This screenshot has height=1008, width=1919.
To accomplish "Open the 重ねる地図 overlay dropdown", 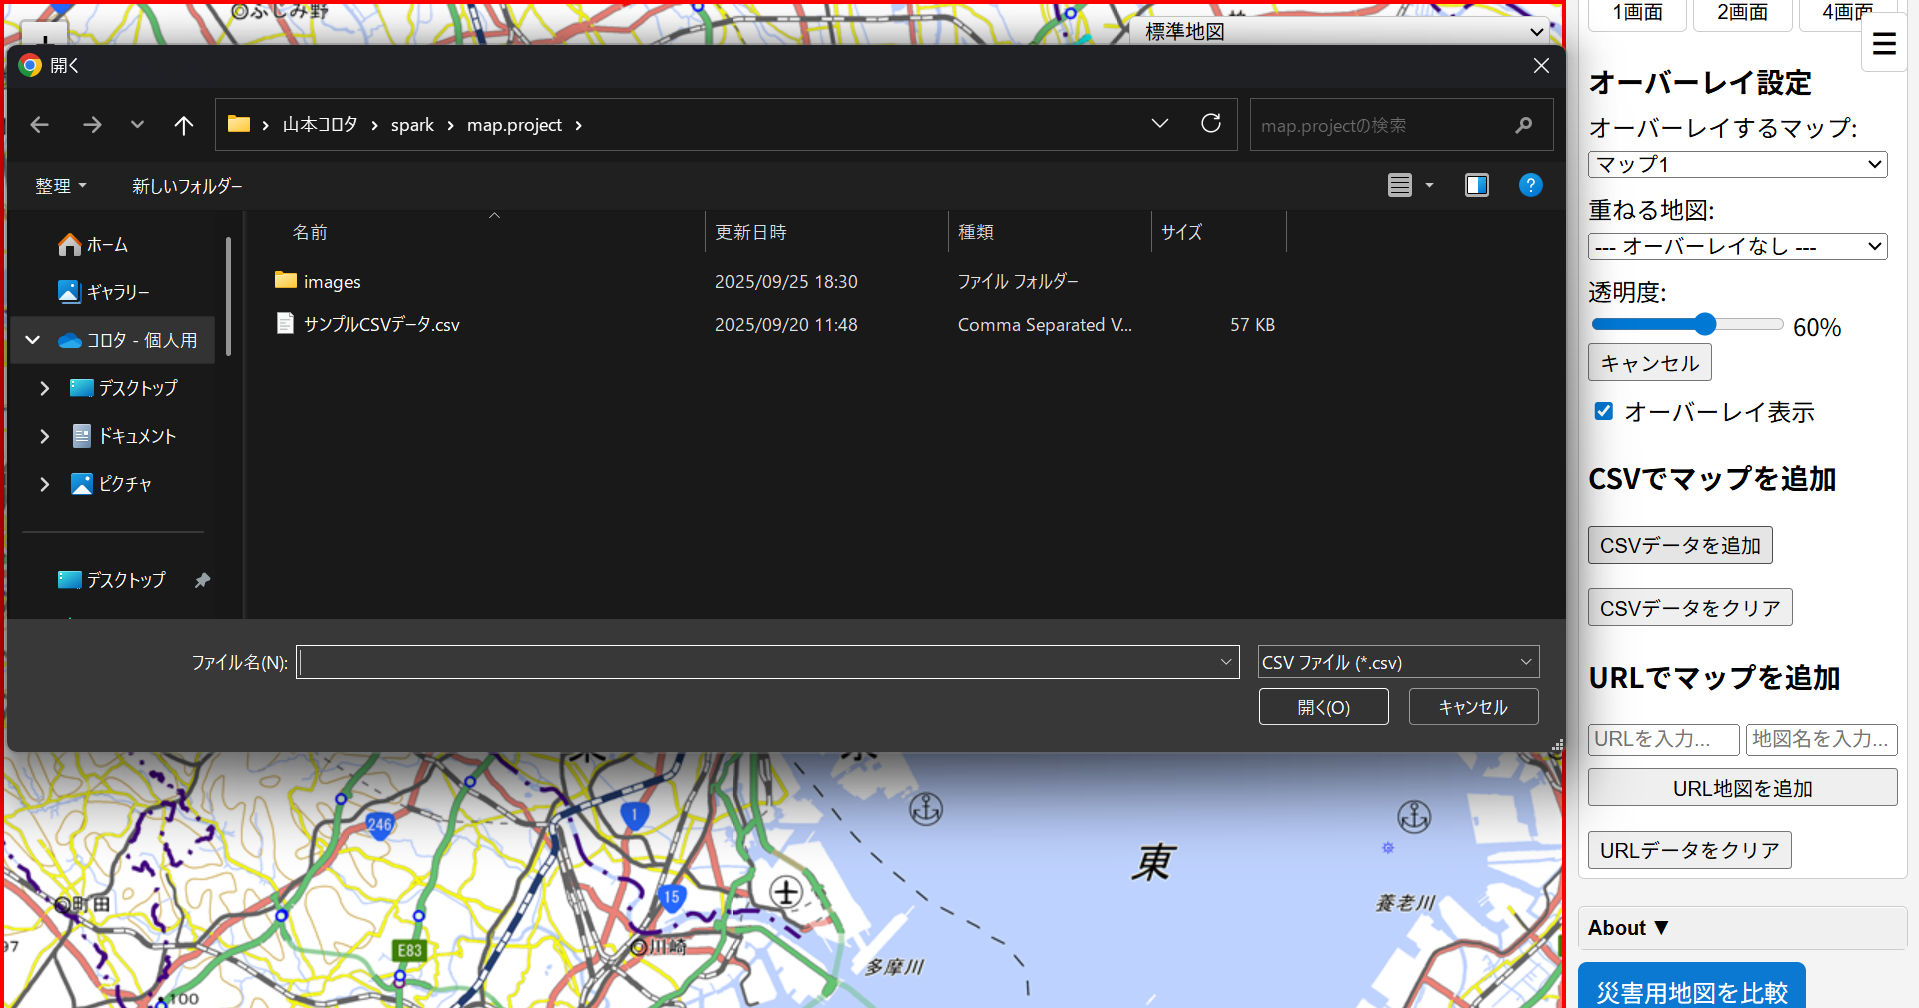I will pos(1736,247).
